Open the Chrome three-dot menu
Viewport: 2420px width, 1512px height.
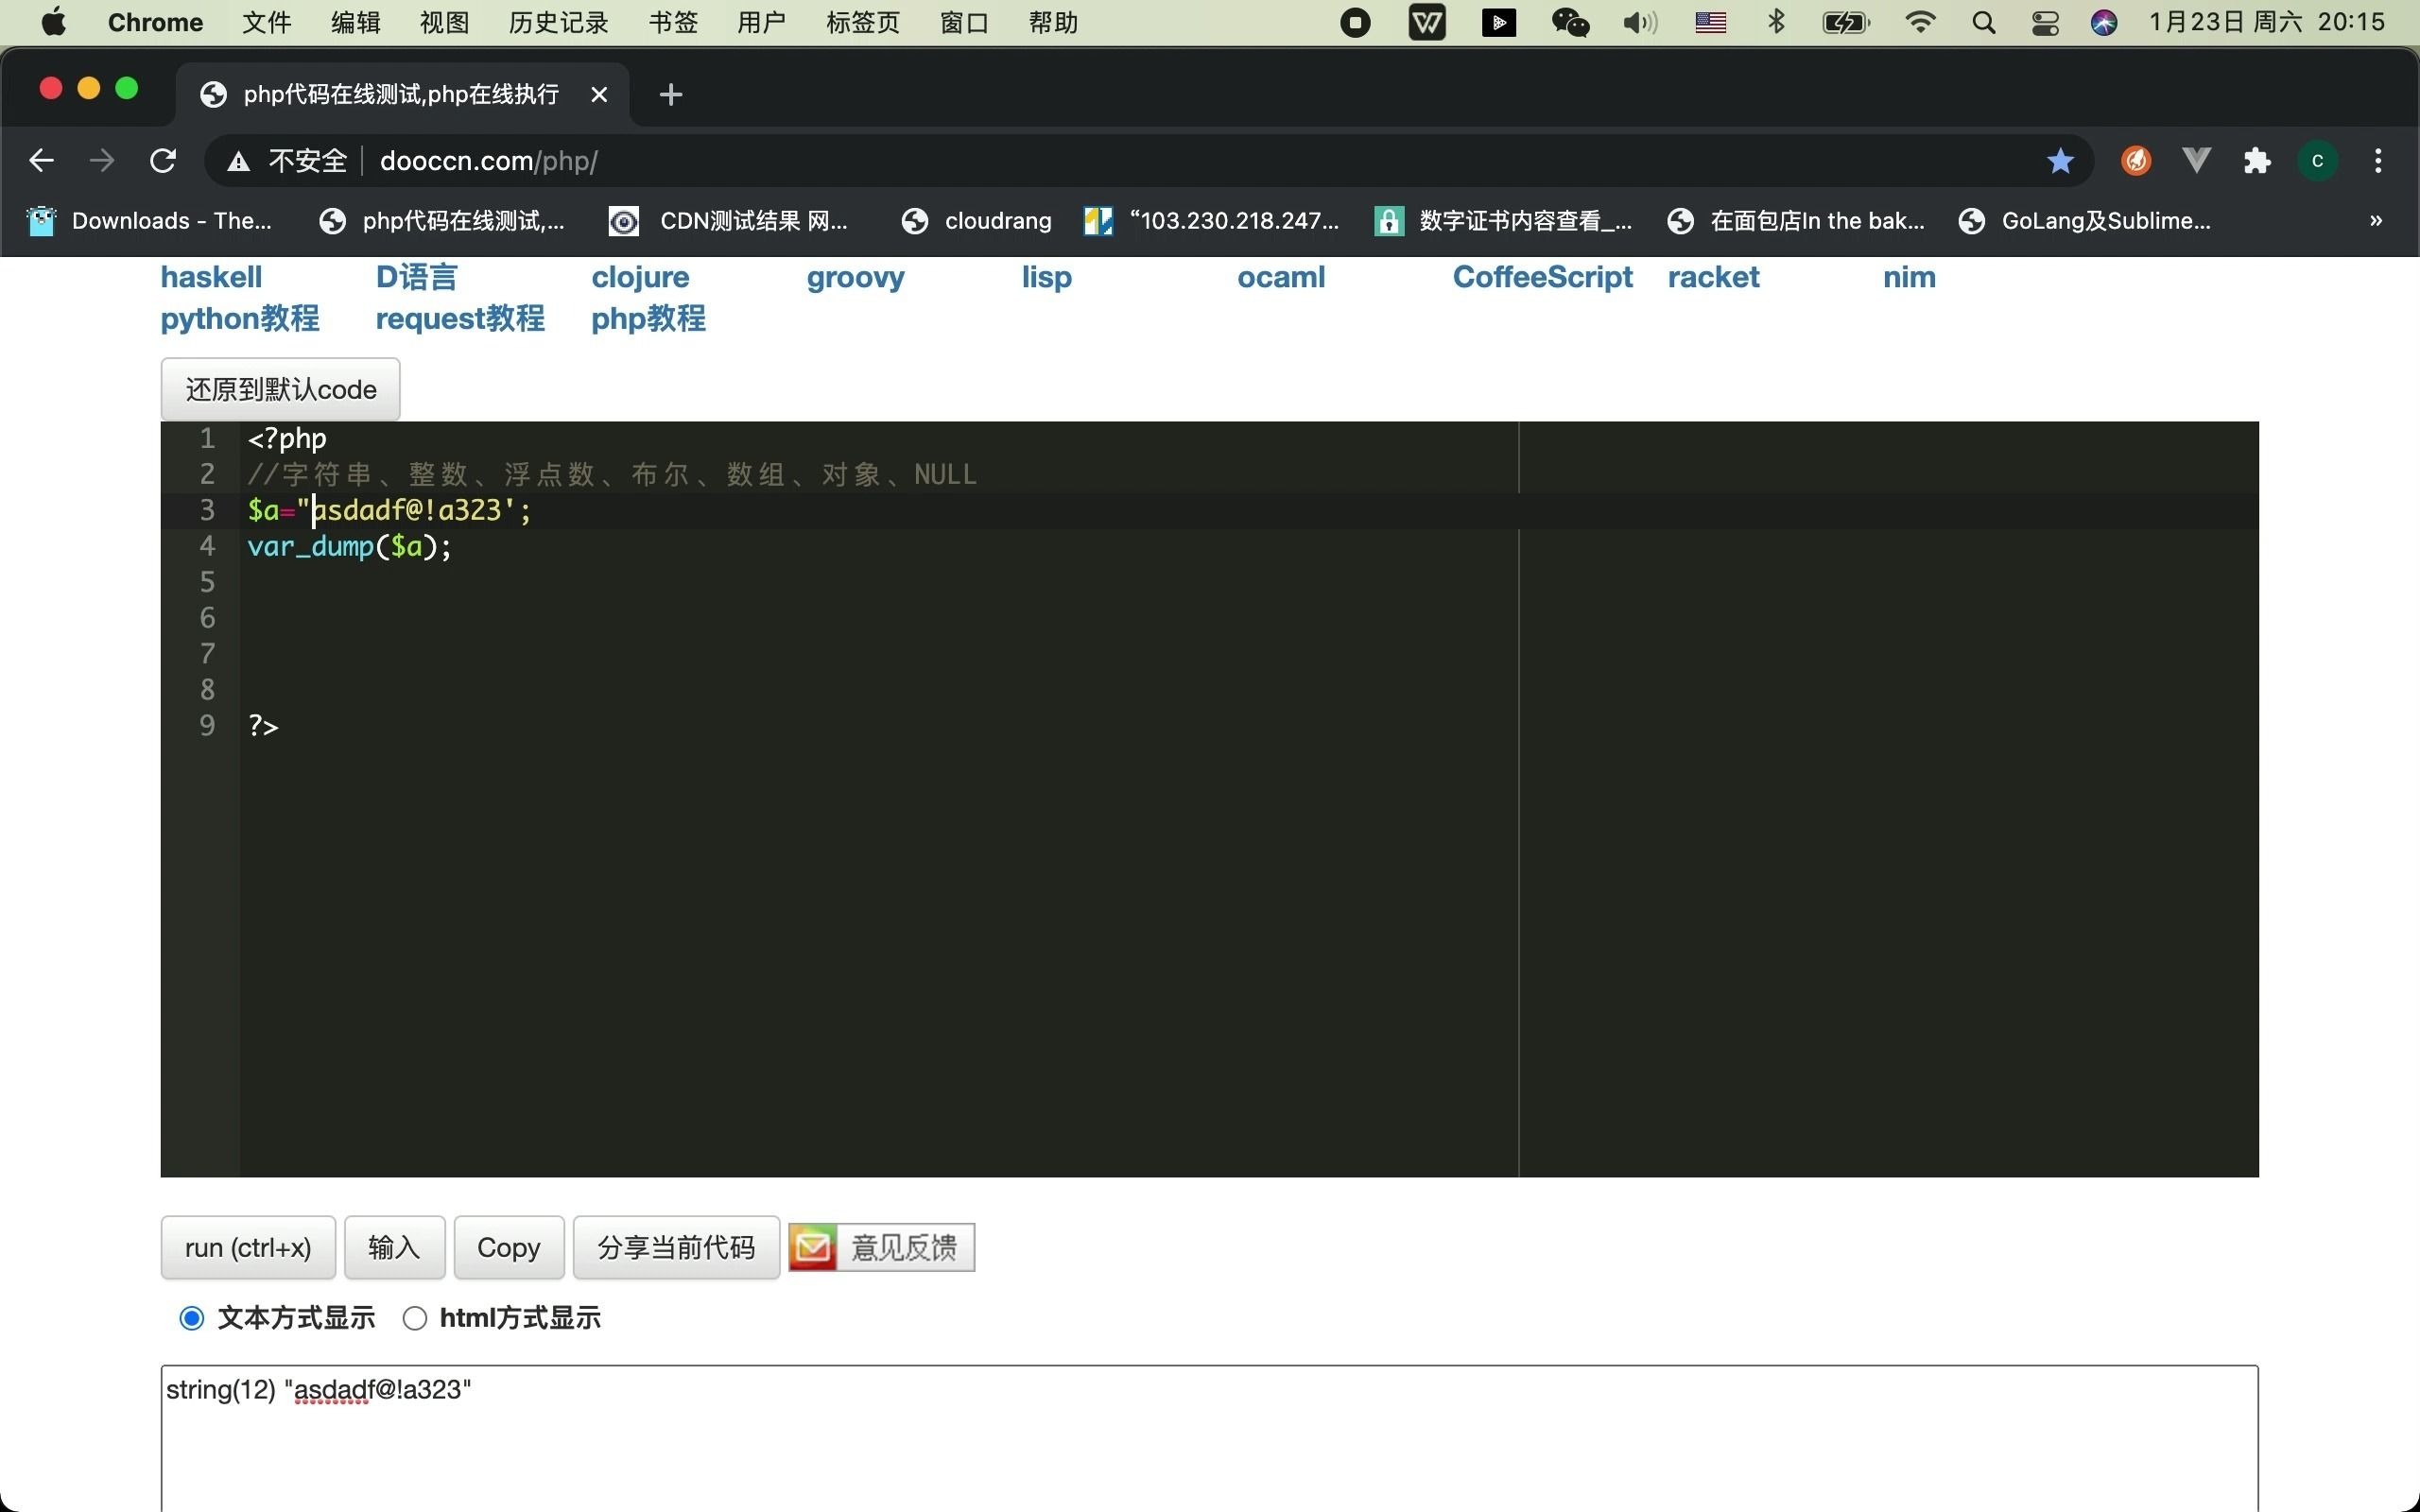[x=2378, y=161]
